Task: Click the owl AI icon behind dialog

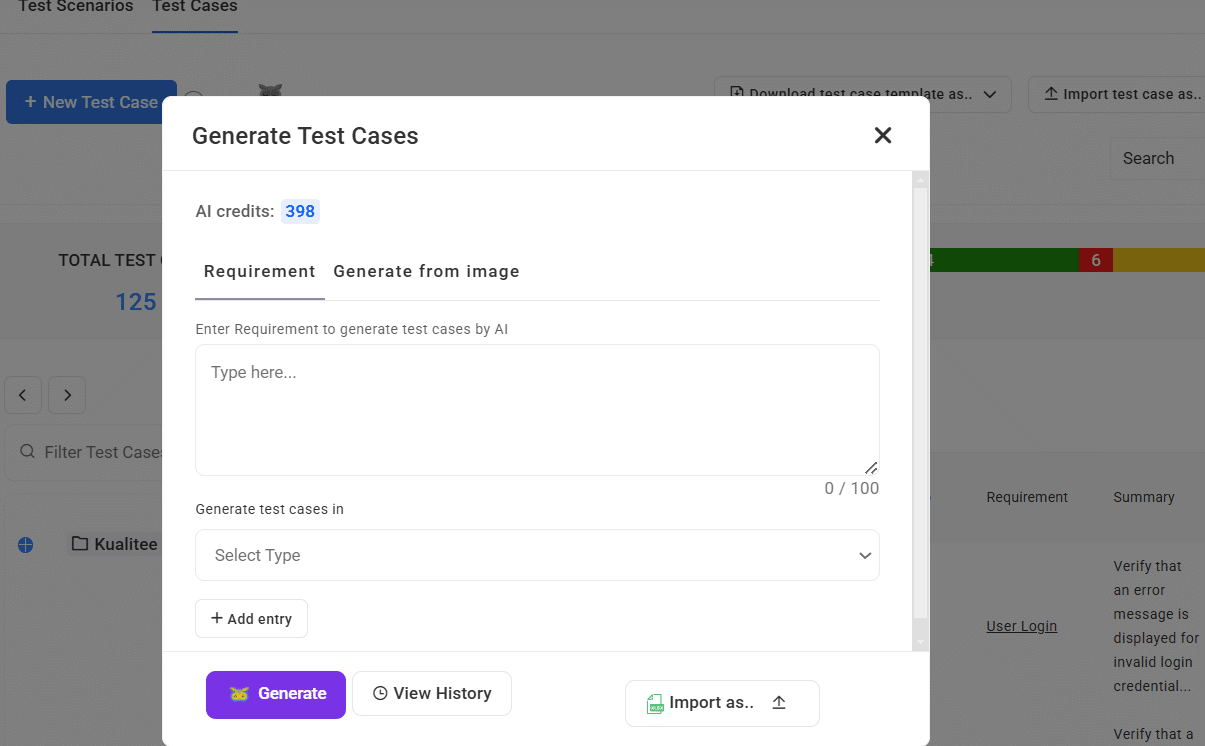Action: (x=270, y=91)
